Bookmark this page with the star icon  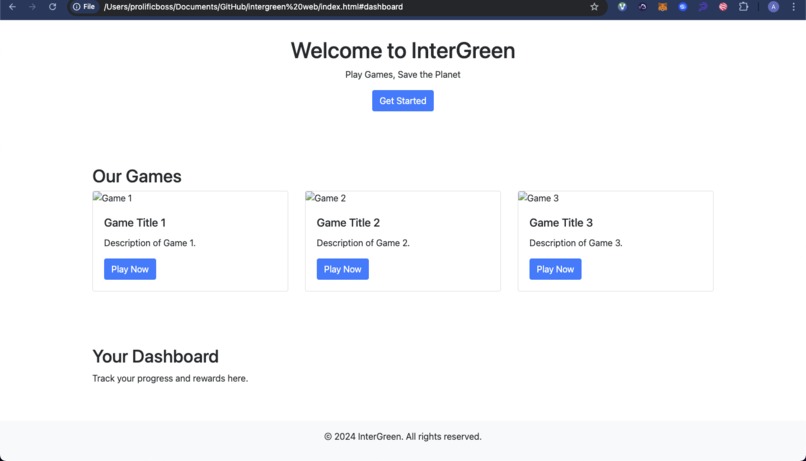pyautogui.click(x=594, y=7)
